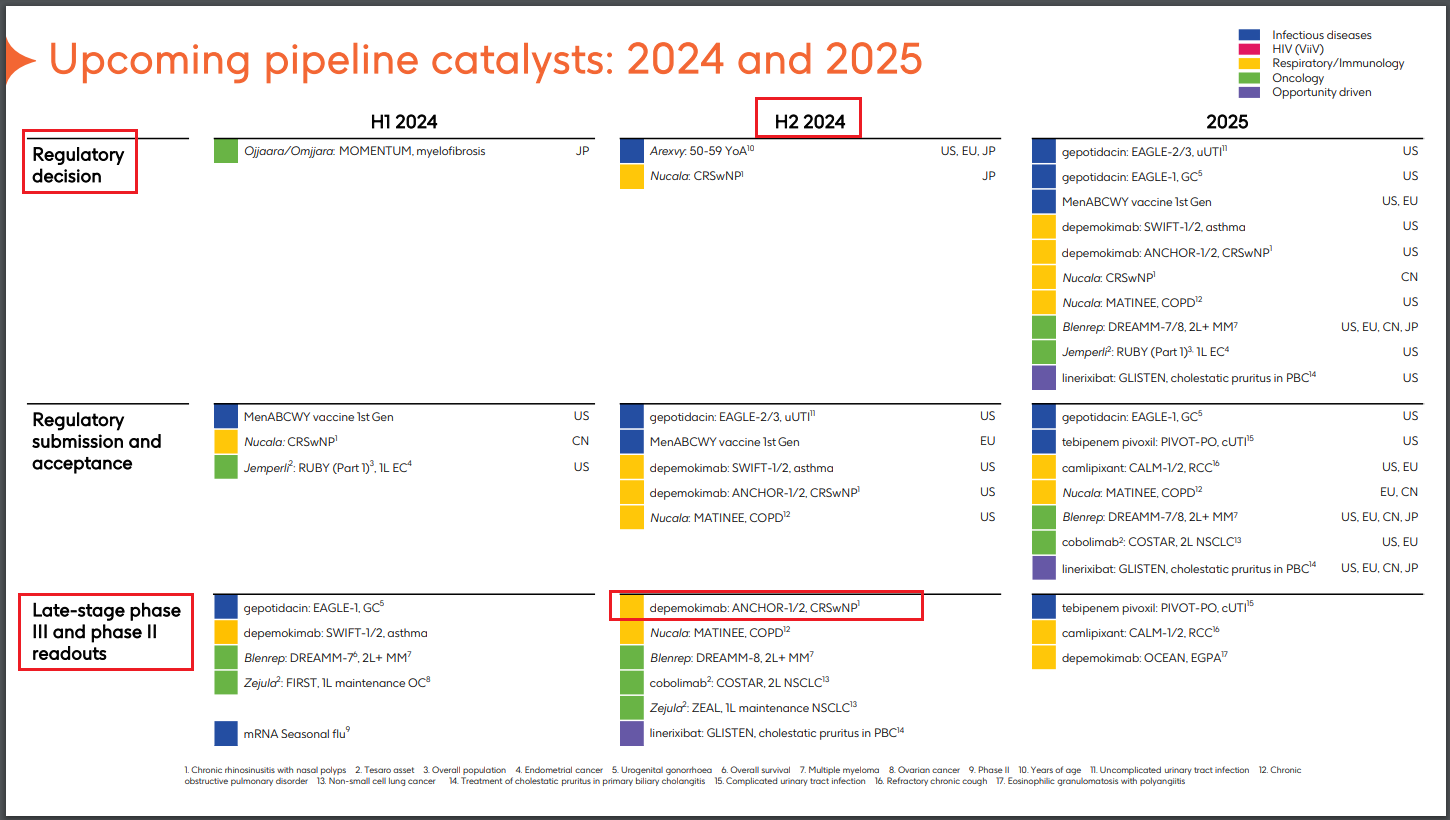This screenshot has width=1450, height=820.
Task: Click the Blenrep DREAMM-8, 2L+ MM entry
Action: (731, 657)
